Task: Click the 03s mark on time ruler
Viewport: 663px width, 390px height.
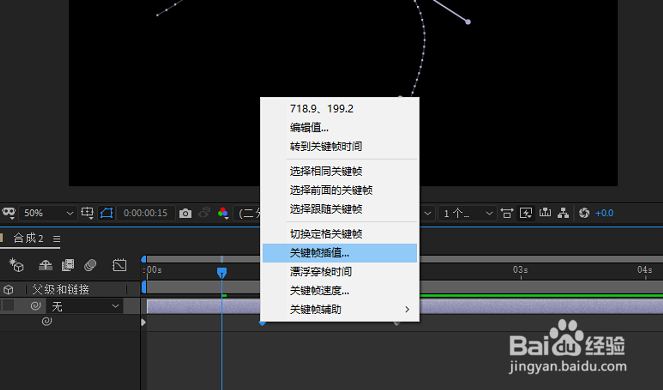Action: [521, 270]
